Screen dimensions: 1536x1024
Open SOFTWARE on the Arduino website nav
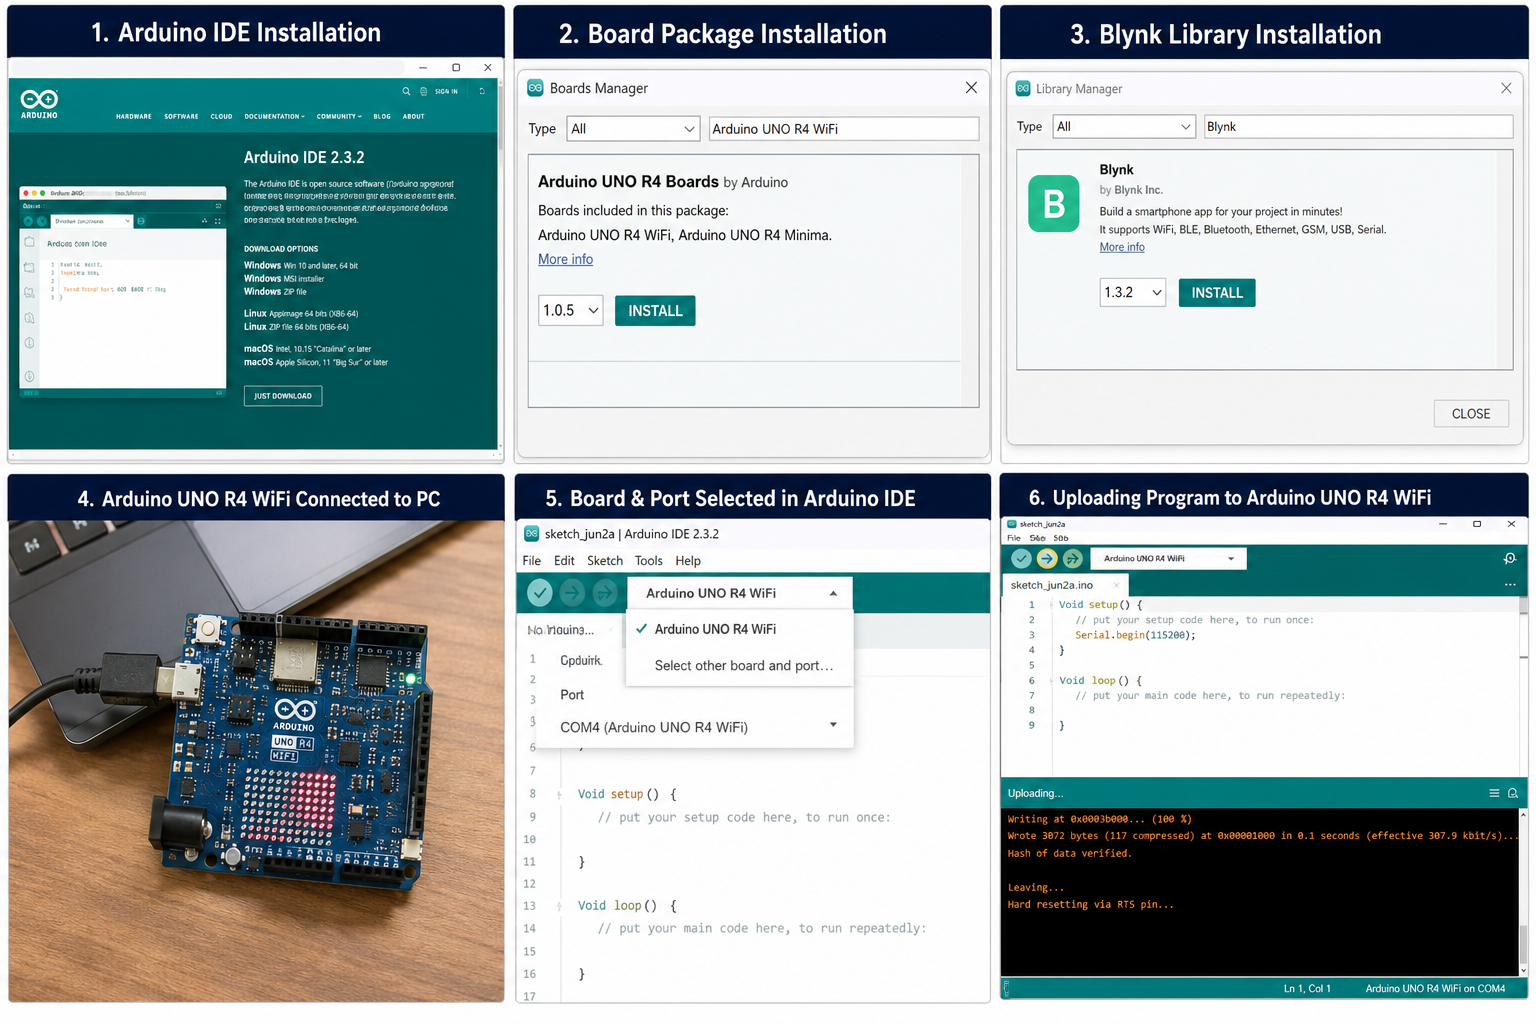181,117
